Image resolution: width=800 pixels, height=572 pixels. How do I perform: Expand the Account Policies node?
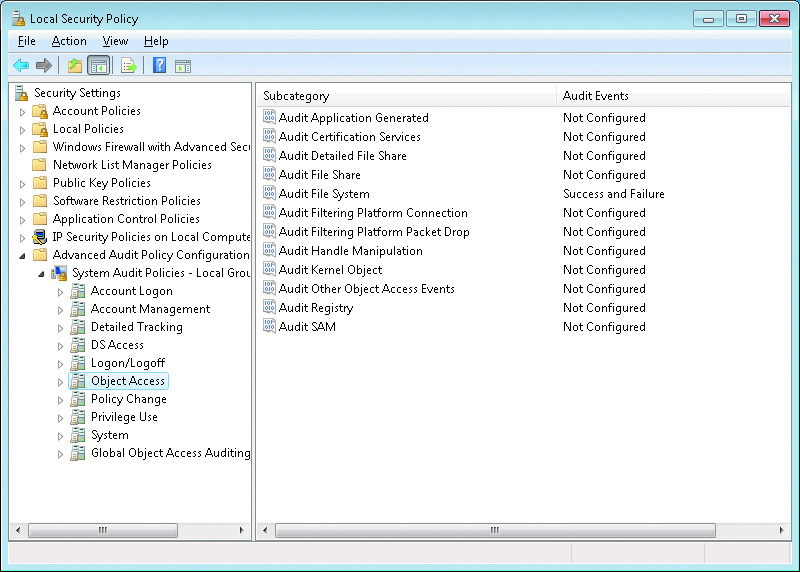[22, 112]
